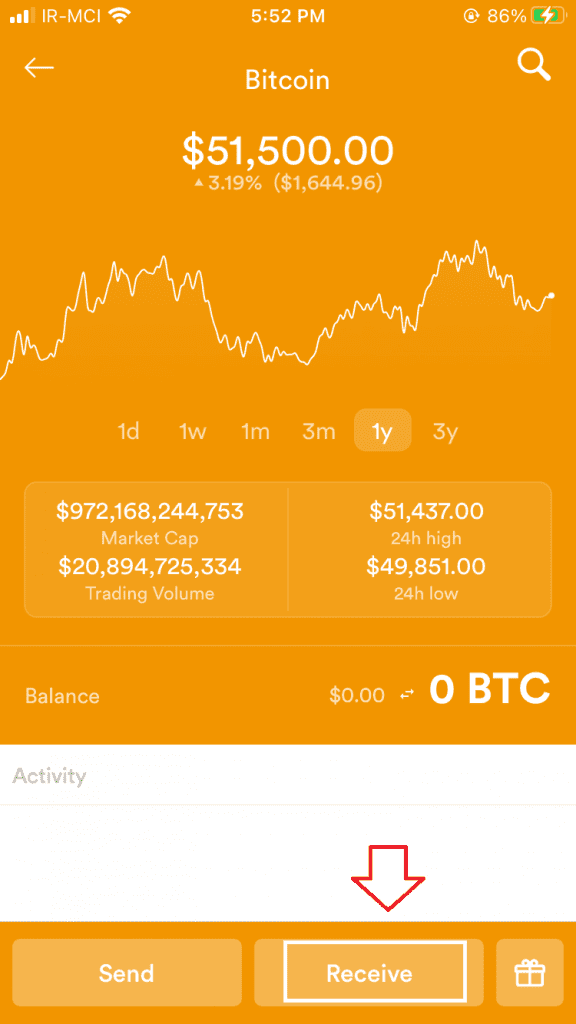Open the gift box rewards icon
The width and height of the screenshot is (576, 1024).
(530, 973)
